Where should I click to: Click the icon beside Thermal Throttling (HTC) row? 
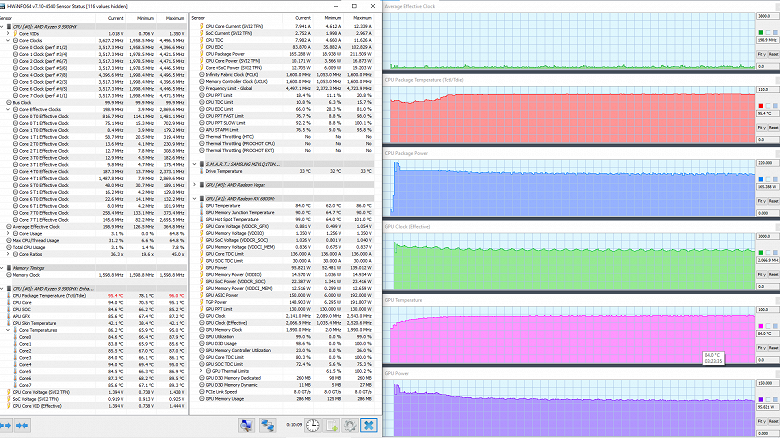(201, 136)
